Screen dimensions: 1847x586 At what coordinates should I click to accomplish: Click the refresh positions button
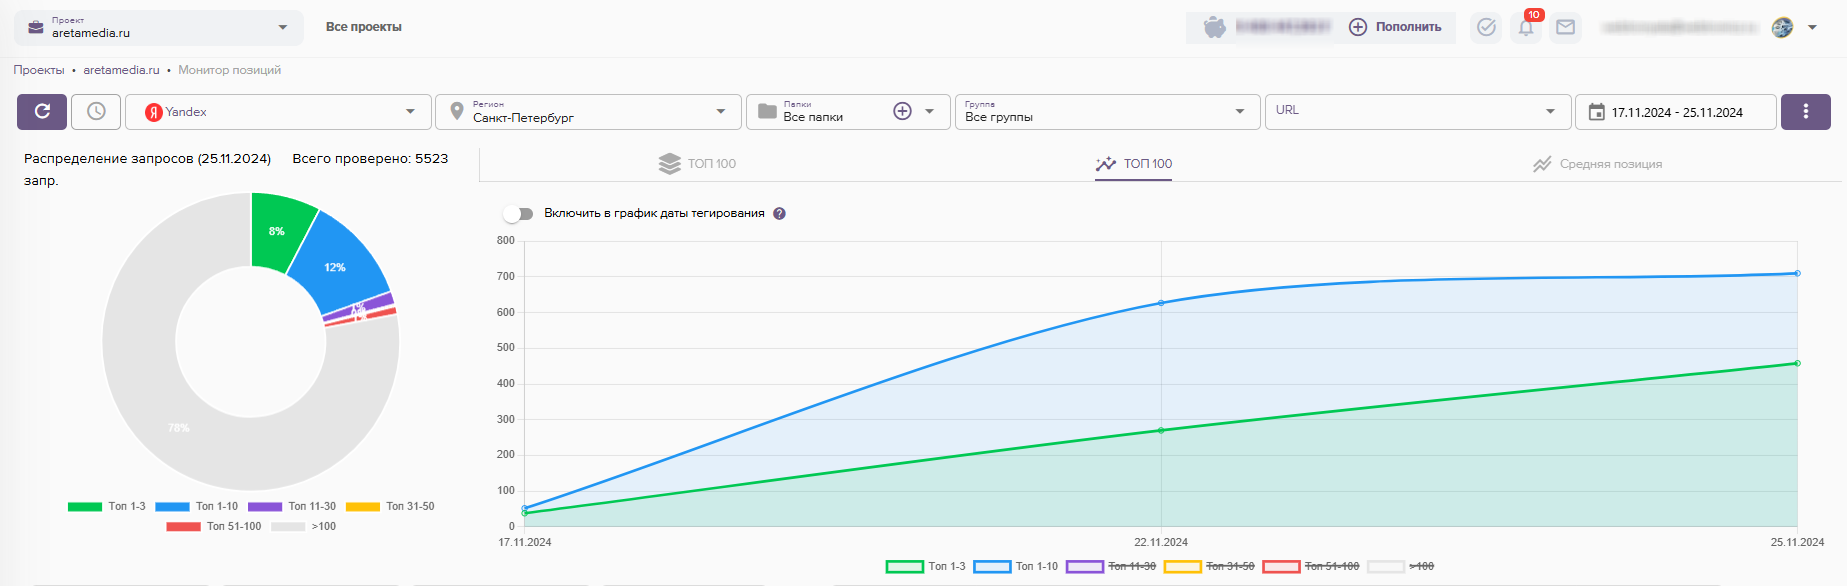click(42, 112)
